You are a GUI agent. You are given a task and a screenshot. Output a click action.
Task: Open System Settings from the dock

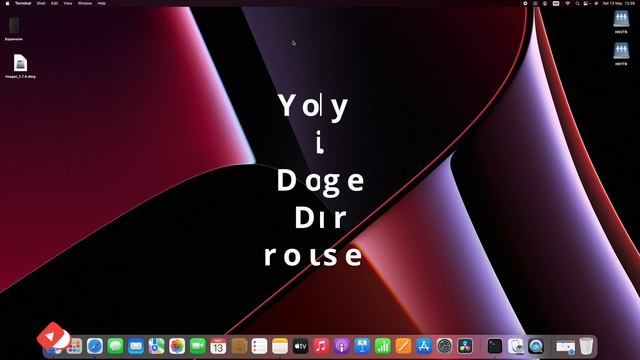pyautogui.click(x=444, y=347)
